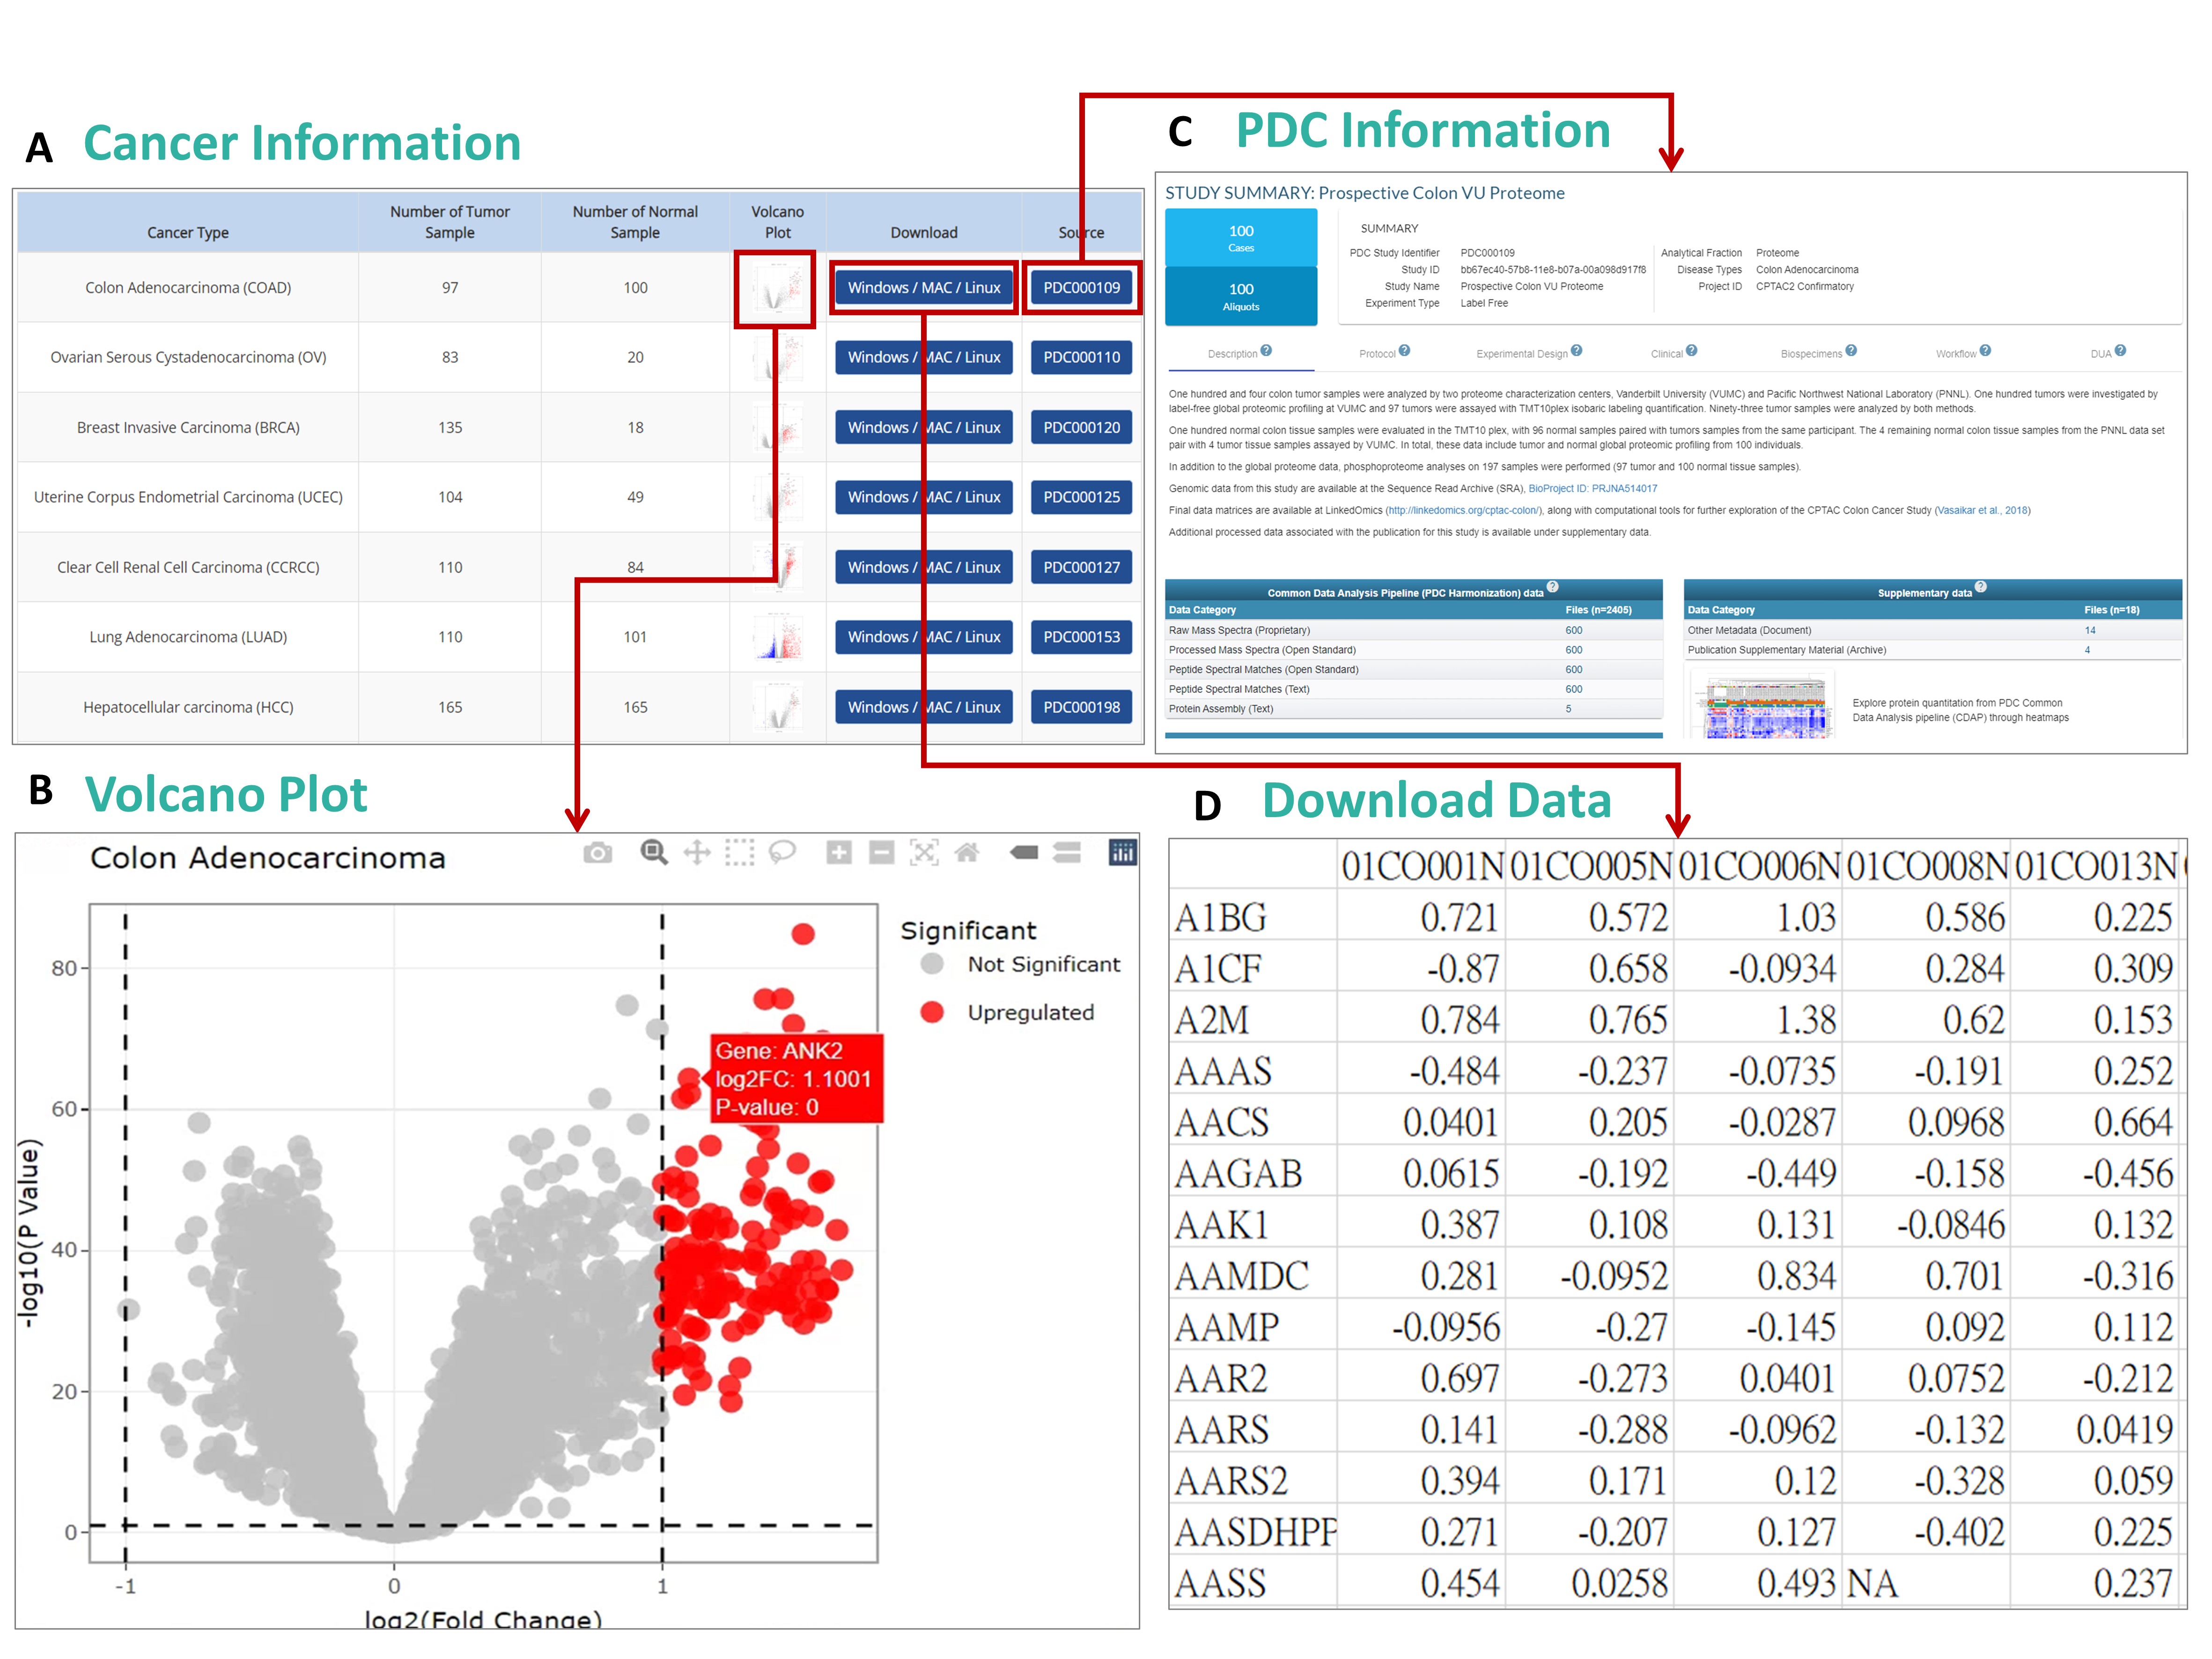Open BioProject ID PRJNA514017 link
The image size is (2212, 1659).
[1592, 489]
